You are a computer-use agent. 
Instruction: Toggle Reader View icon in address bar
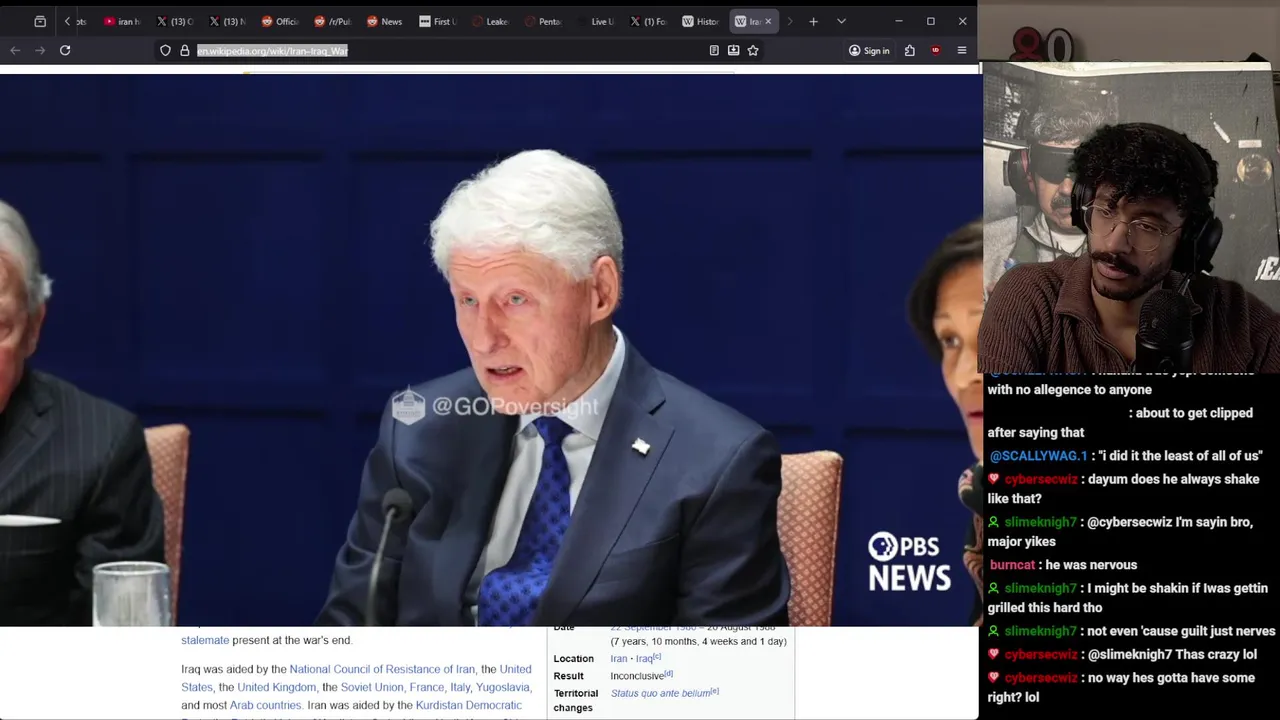pos(714,50)
